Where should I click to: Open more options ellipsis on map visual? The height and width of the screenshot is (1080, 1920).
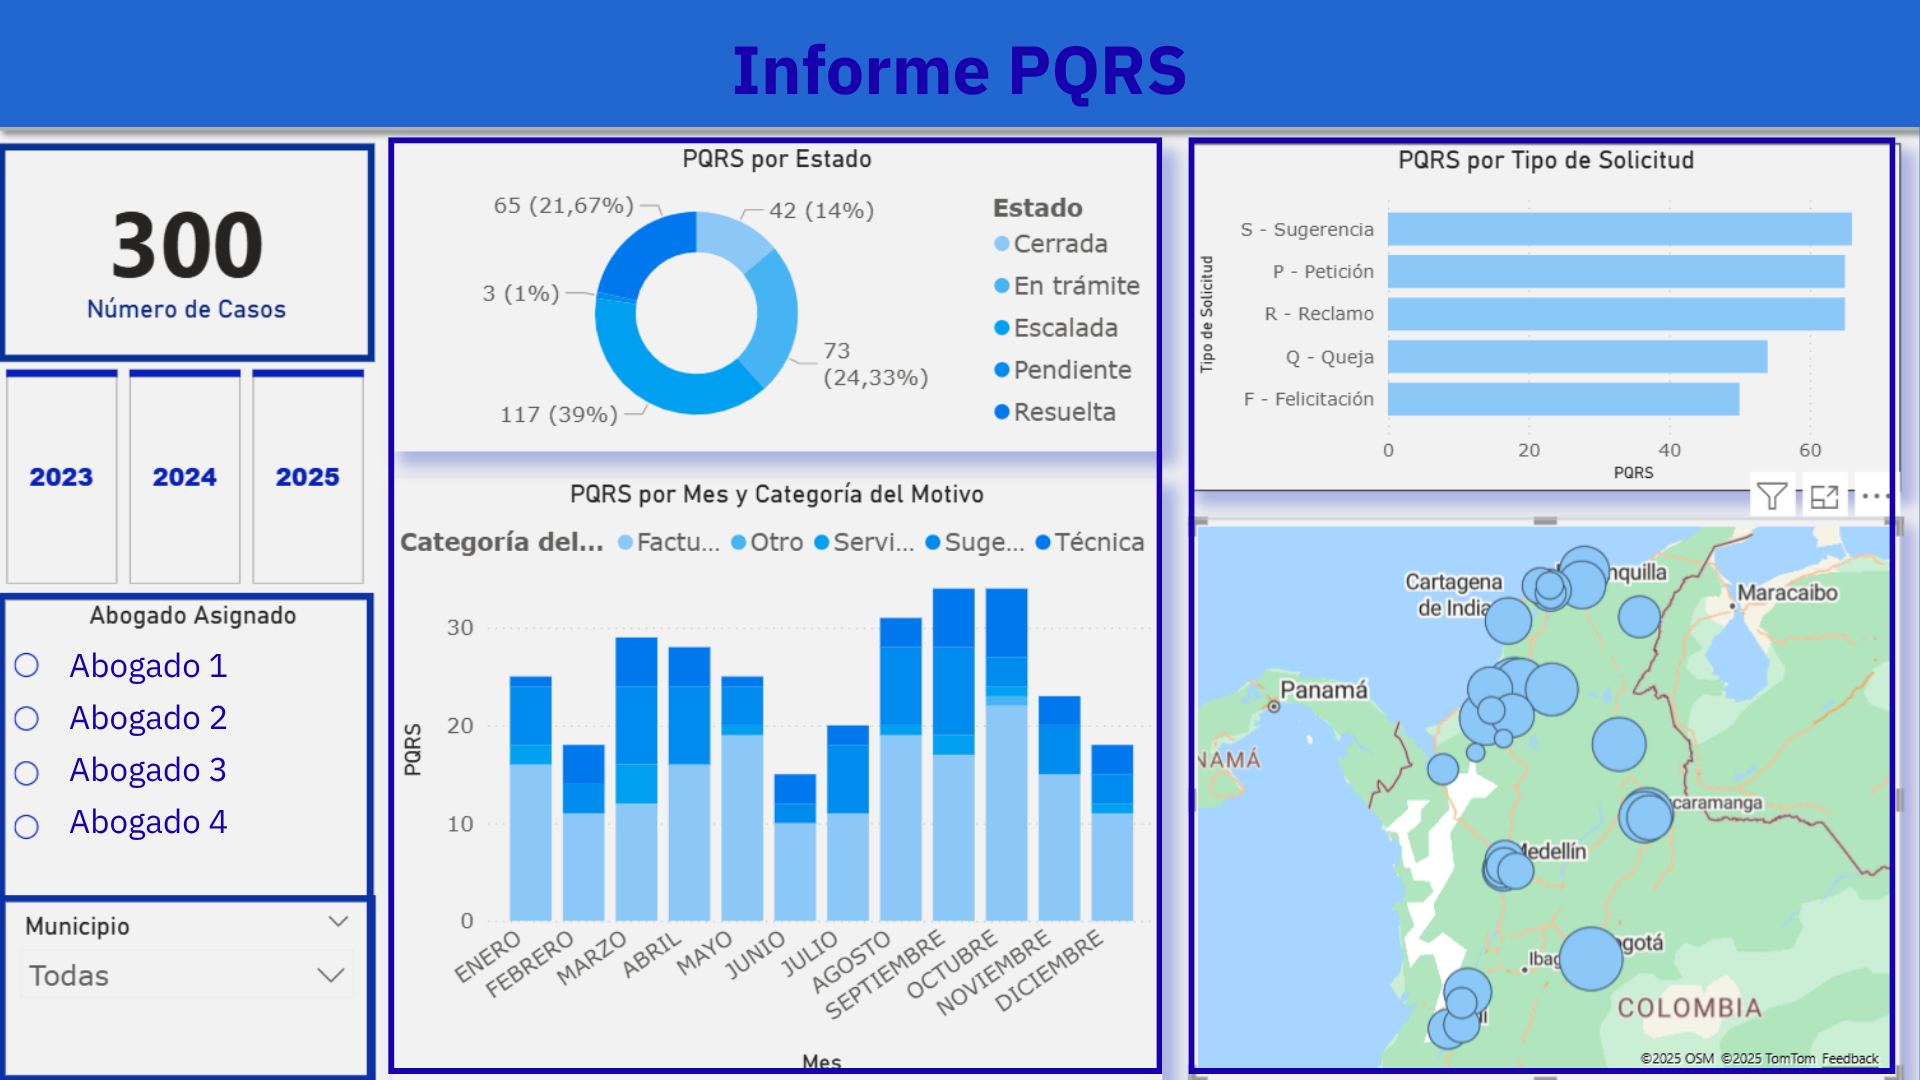pos(1876,496)
